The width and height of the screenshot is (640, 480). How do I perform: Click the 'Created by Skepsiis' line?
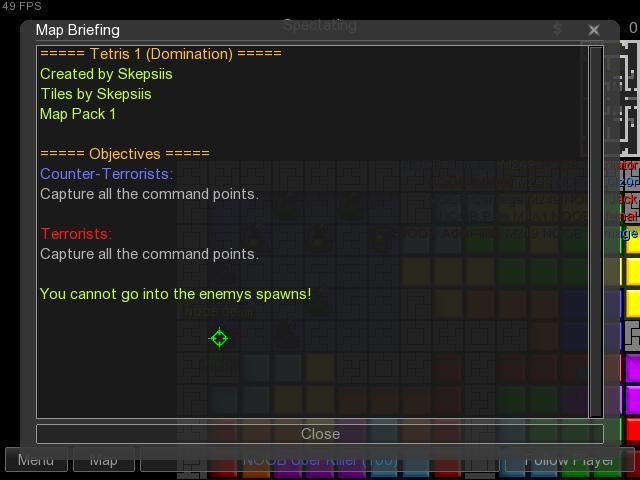(x=106, y=74)
